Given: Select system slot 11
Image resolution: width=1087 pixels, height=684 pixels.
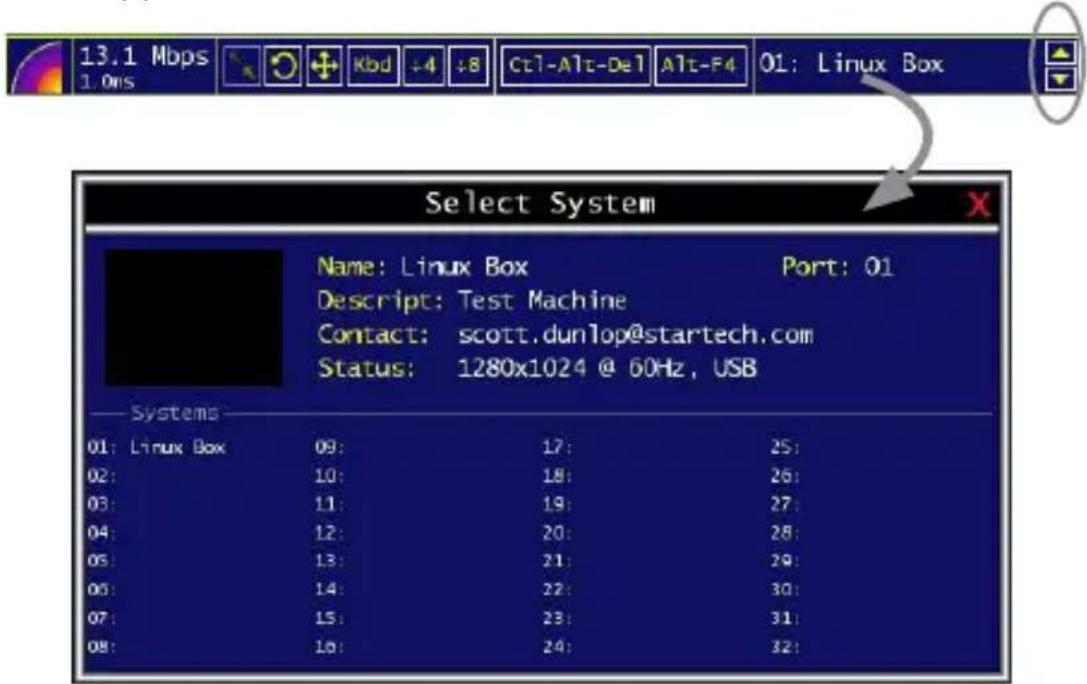Looking at the screenshot, I should (x=329, y=504).
